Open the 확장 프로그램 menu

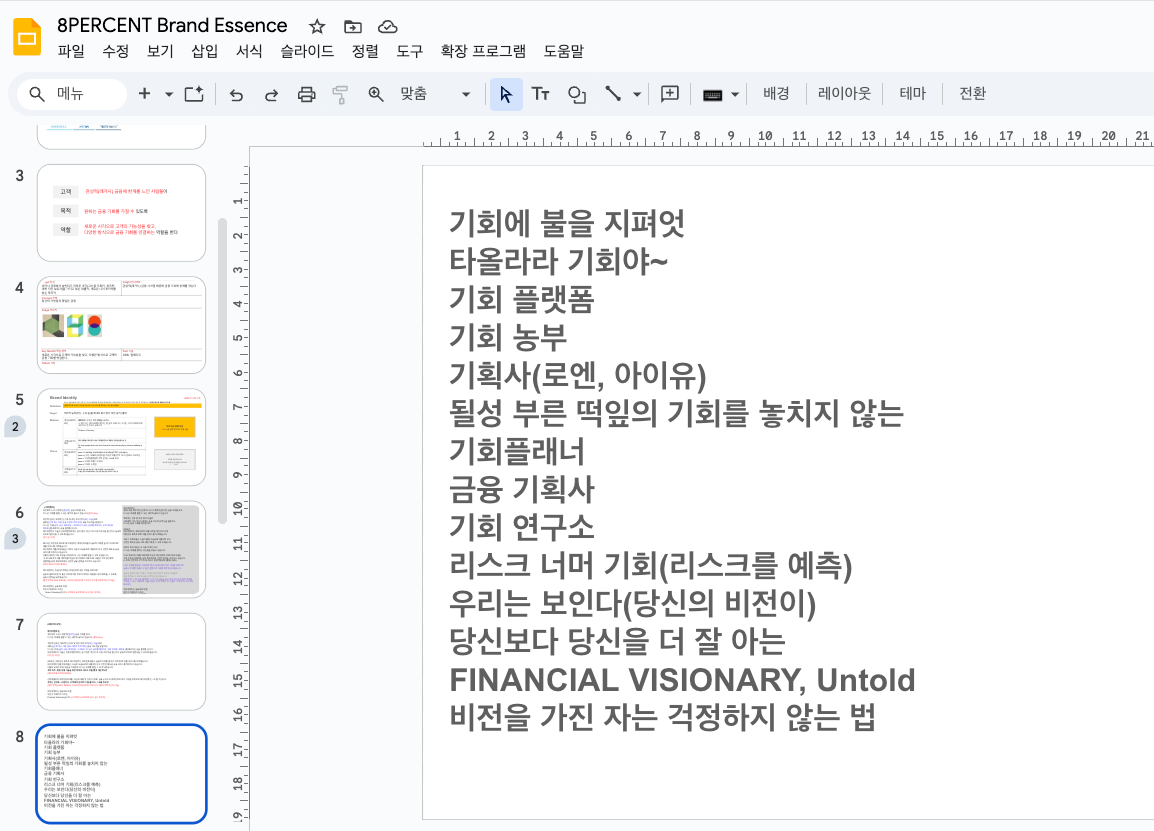pos(483,51)
